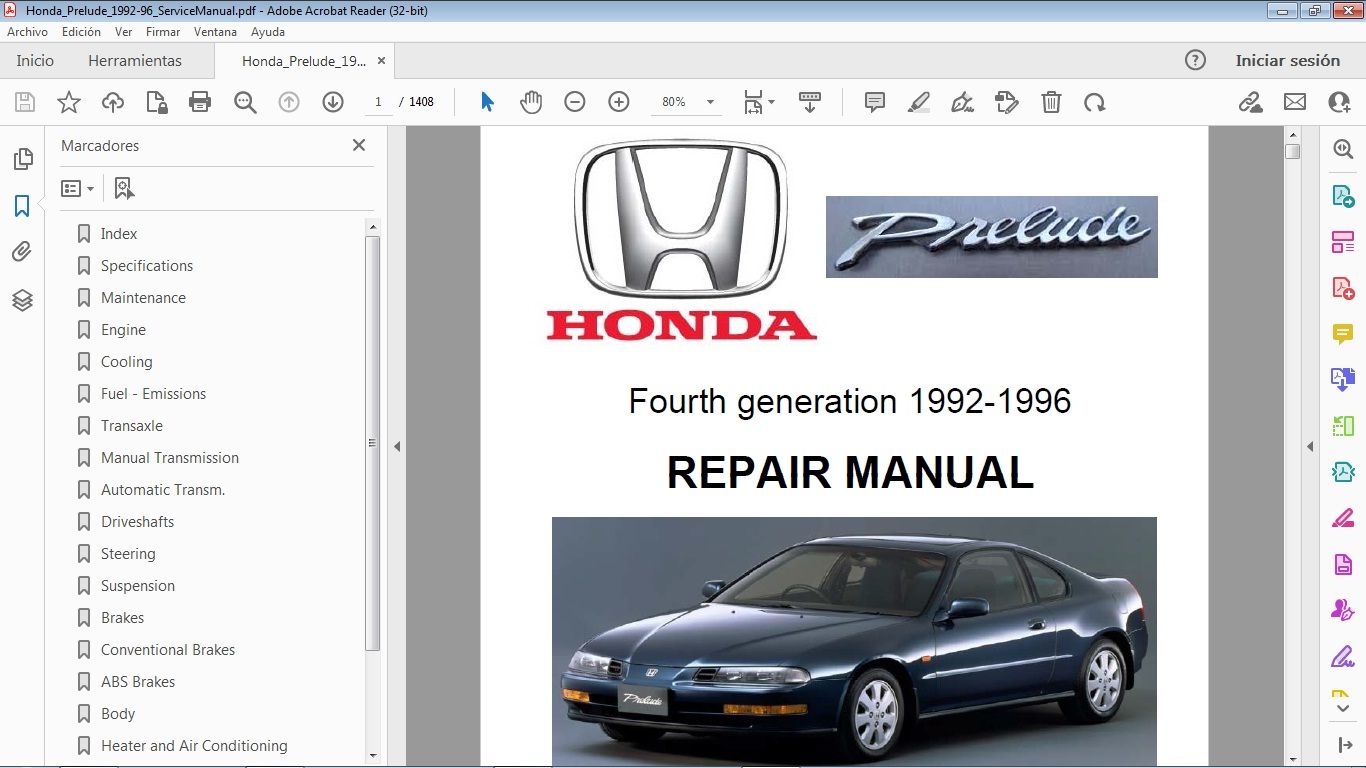This screenshot has height=768, width=1366.
Task: Open the zoom level 80% dropdown
Action: (x=686, y=101)
